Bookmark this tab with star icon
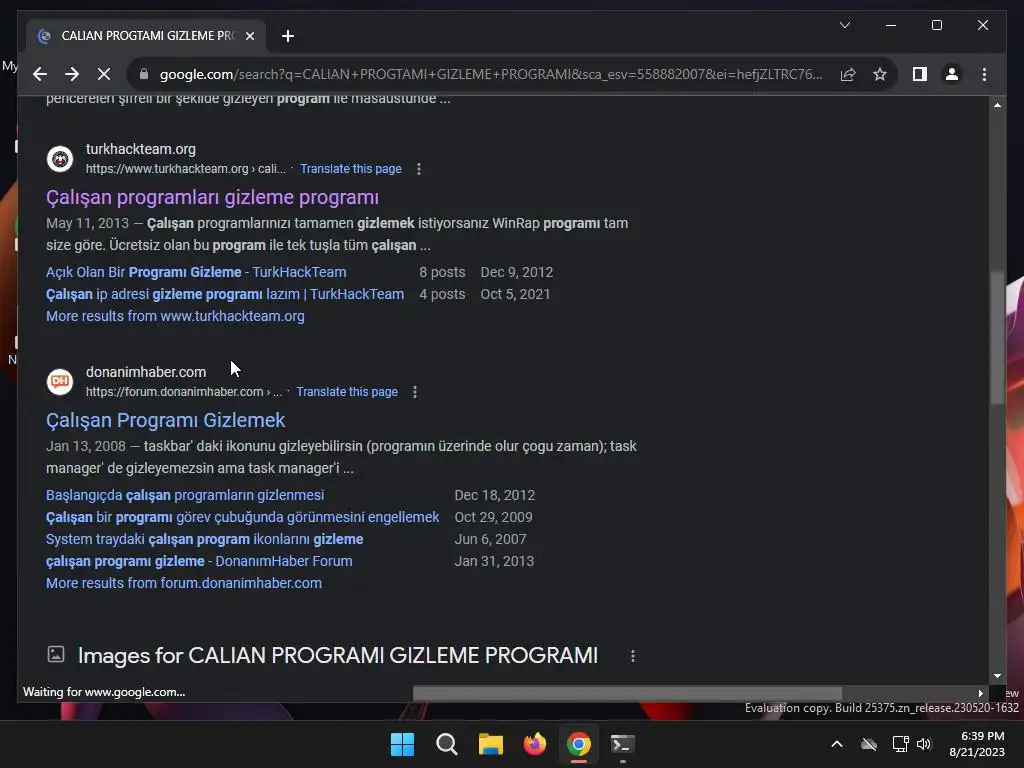Viewport: 1024px width, 768px height. [x=880, y=74]
